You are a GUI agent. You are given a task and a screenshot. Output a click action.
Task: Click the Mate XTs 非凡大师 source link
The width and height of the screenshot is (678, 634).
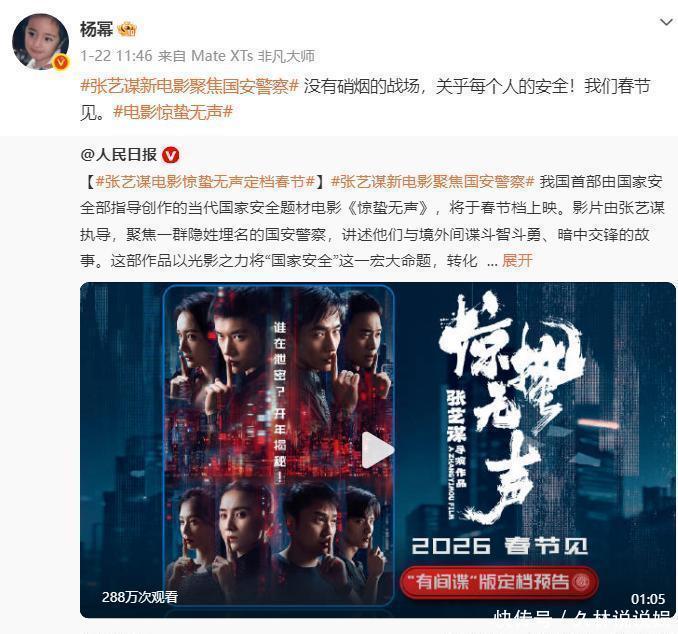(x=253, y=56)
